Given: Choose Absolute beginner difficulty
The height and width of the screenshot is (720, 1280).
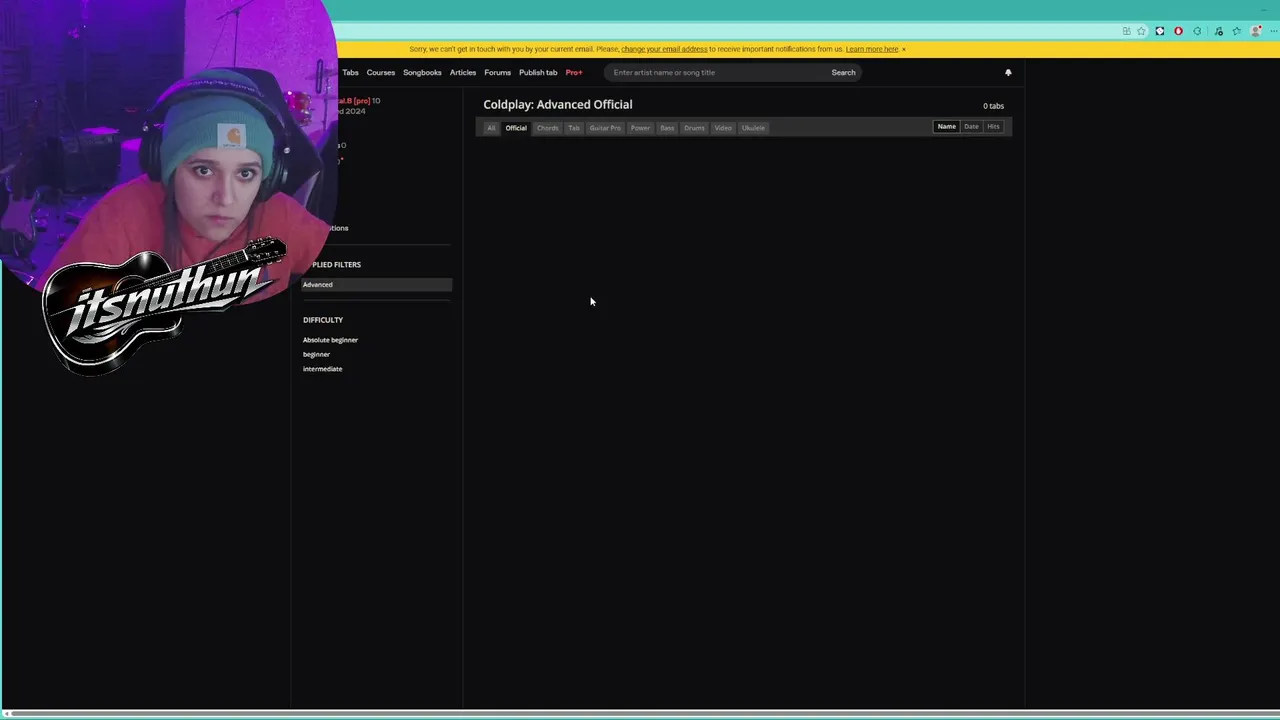Looking at the screenshot, I should coord(330,340).
